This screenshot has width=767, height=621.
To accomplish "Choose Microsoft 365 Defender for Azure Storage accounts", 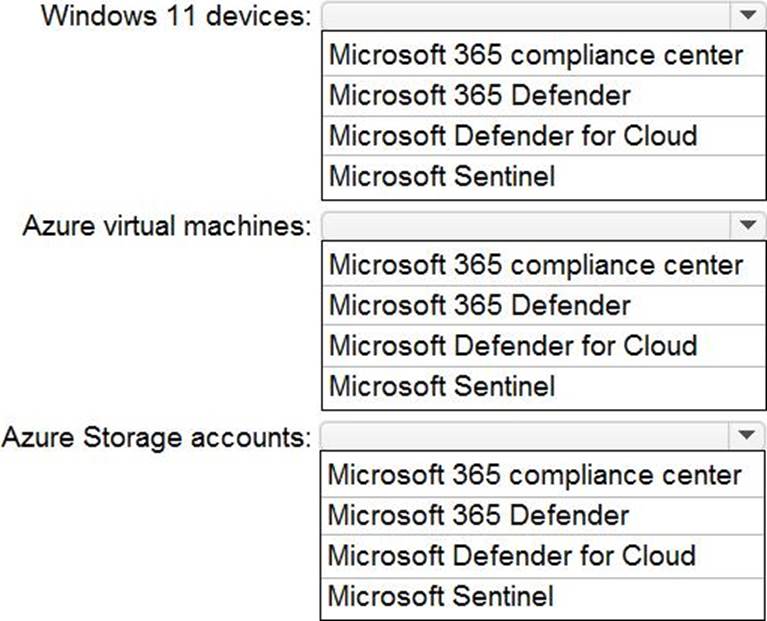I will pyautogui.click(x=479, y=515).
